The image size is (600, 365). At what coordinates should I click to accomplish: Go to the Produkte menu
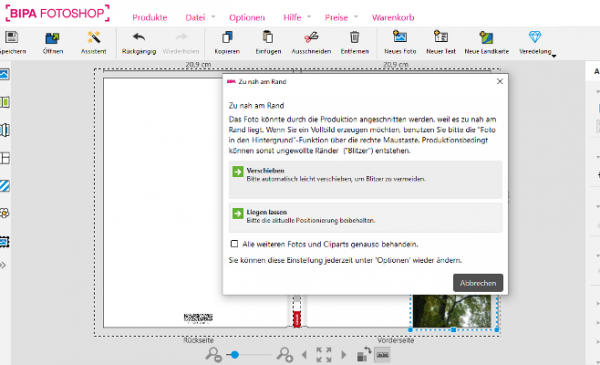(150, 18)
